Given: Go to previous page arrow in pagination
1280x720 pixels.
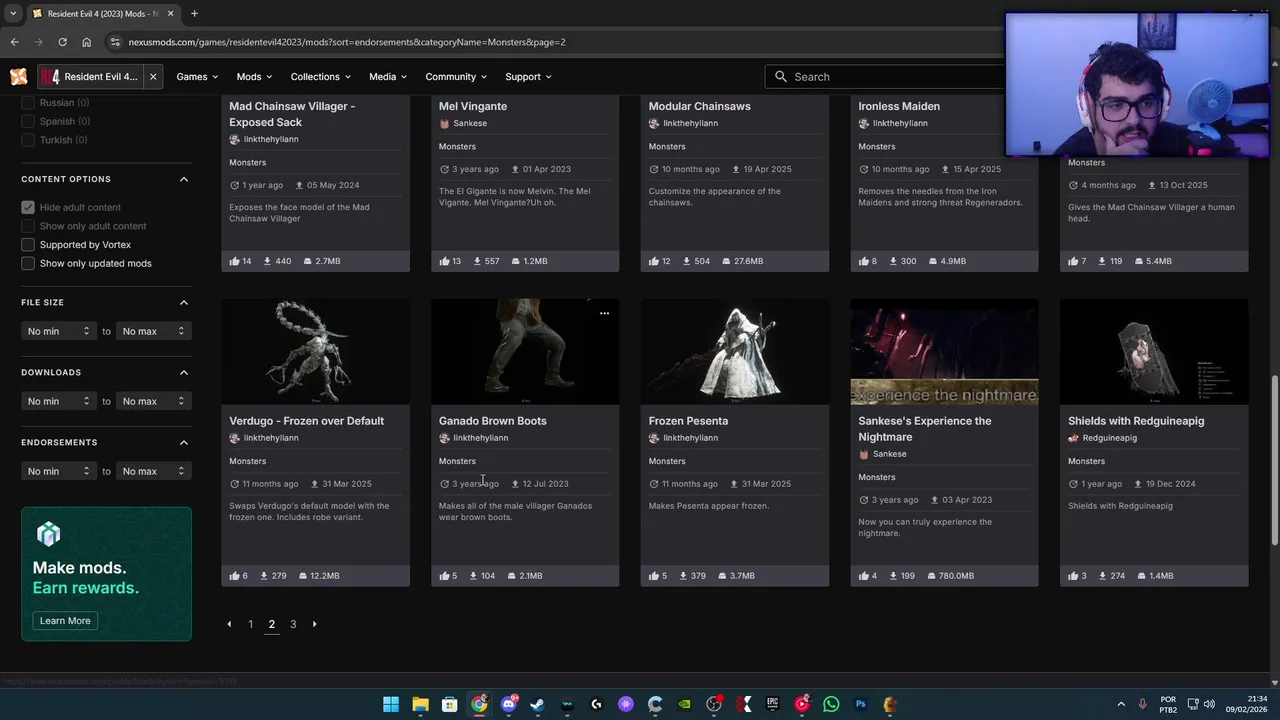Looking at the screenshot, I should [x=229, y=624].
